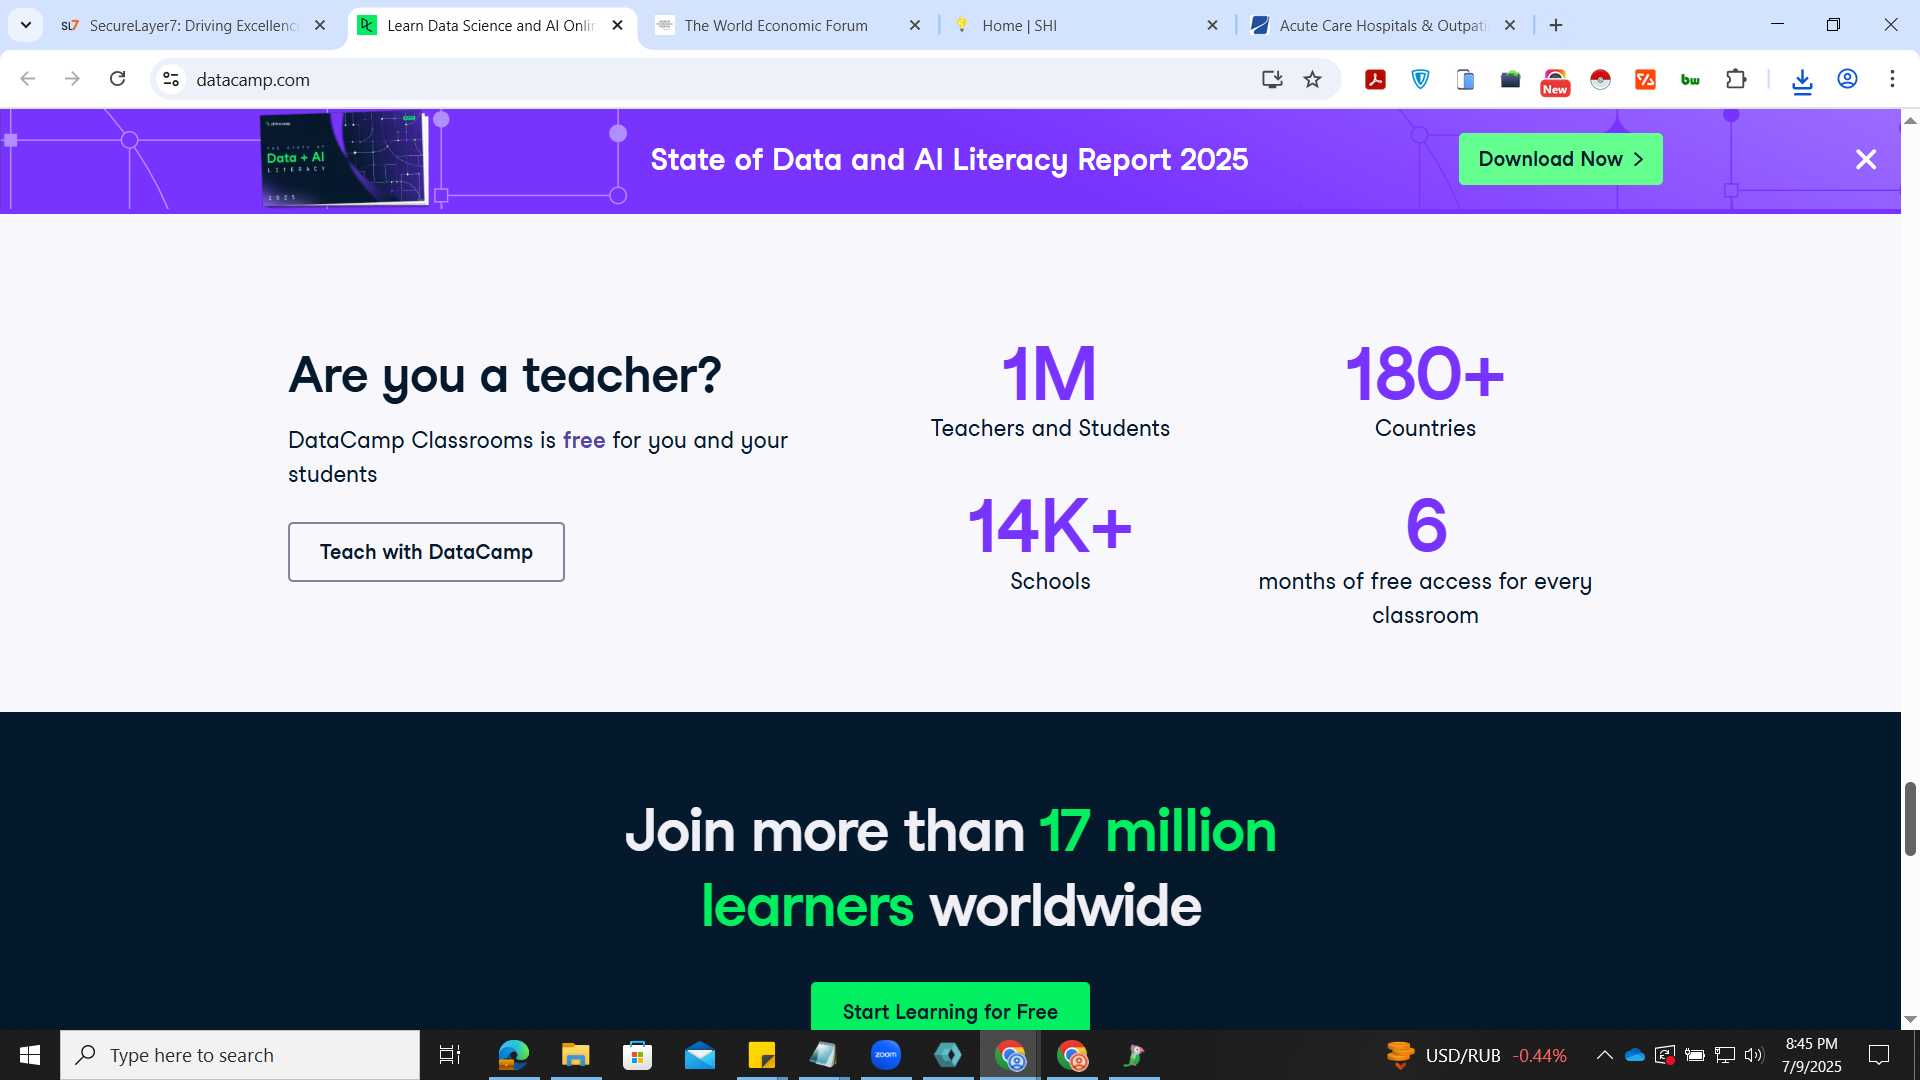Open volume control in tray
Viewport: 1920px width, 1080px height.
pos(1754,1055)
